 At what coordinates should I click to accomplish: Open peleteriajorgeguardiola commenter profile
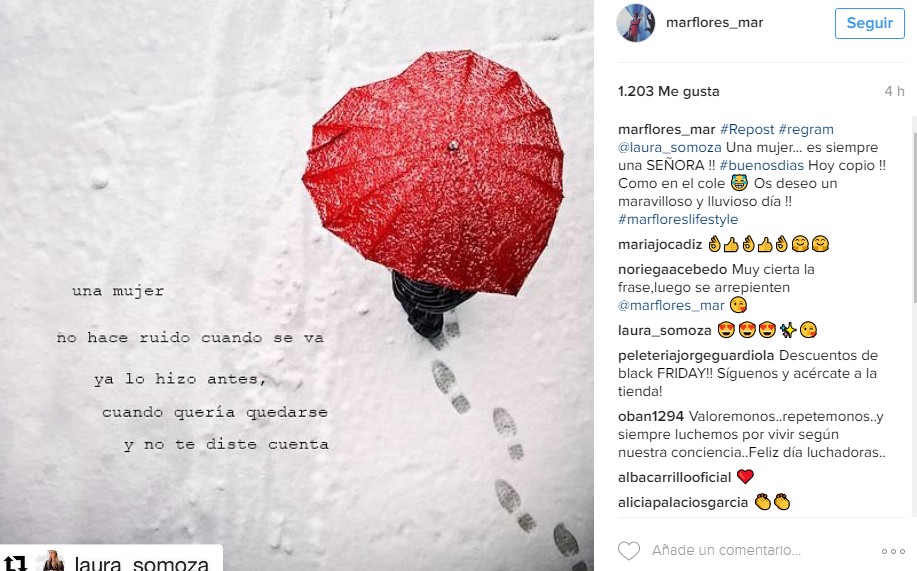[696, 356]
